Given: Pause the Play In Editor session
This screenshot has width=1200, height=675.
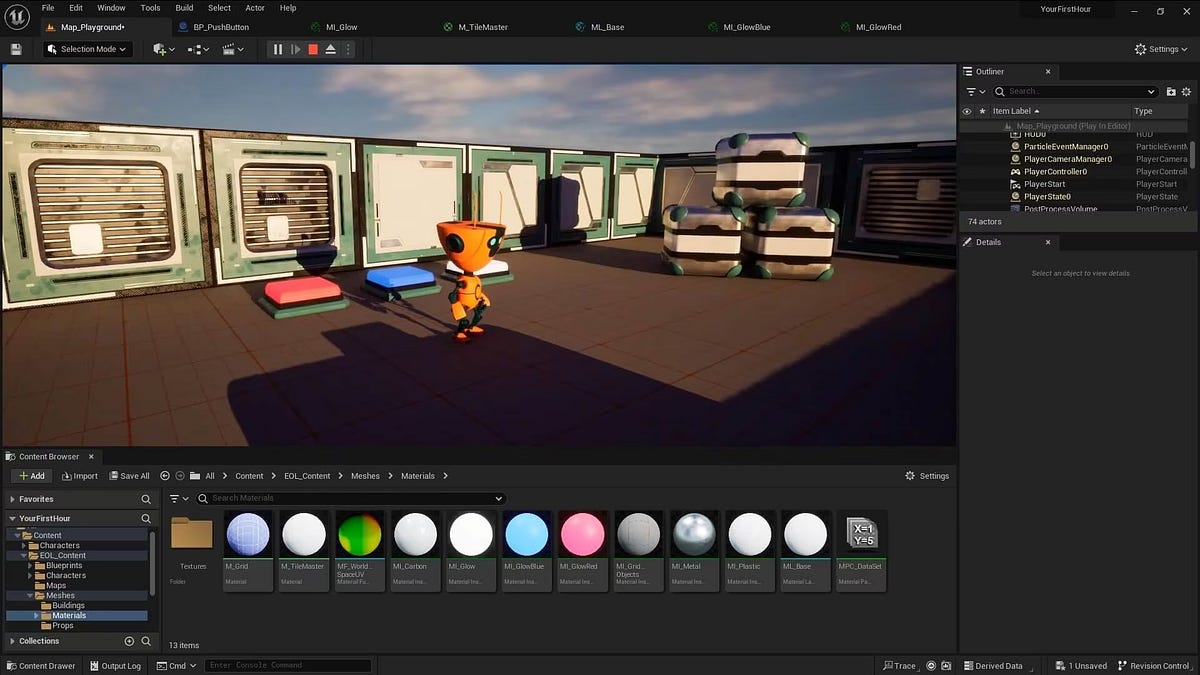Looking at the screenshot, I should click(277, 50).
